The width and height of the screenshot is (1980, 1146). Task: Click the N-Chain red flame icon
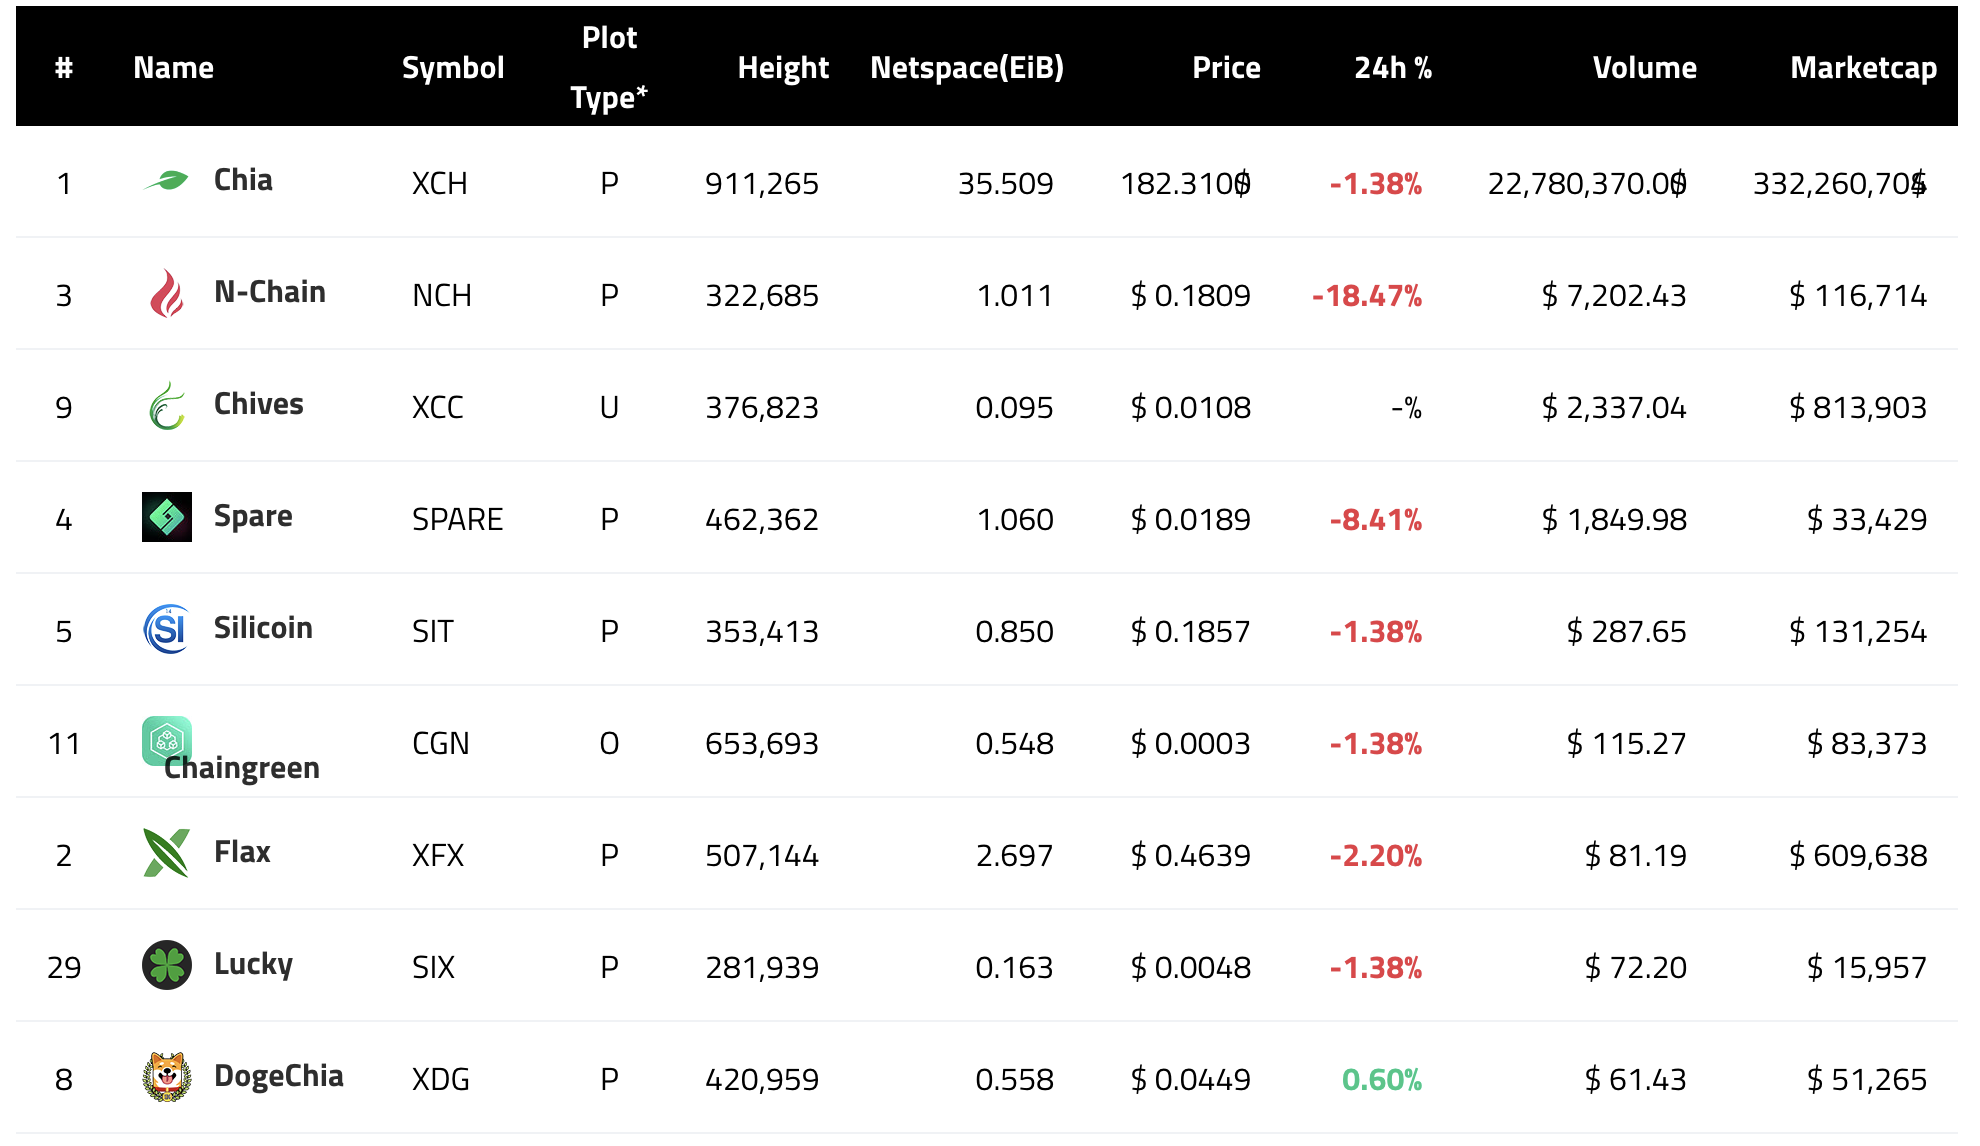tap(166, 294)
